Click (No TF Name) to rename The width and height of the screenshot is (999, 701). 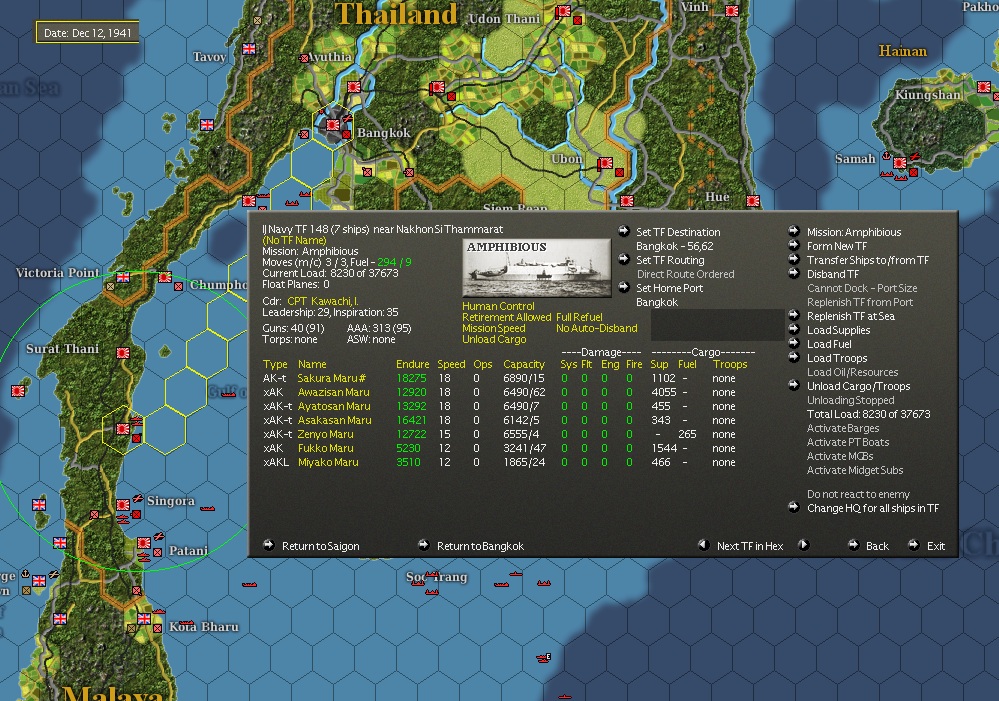(294, 240)
